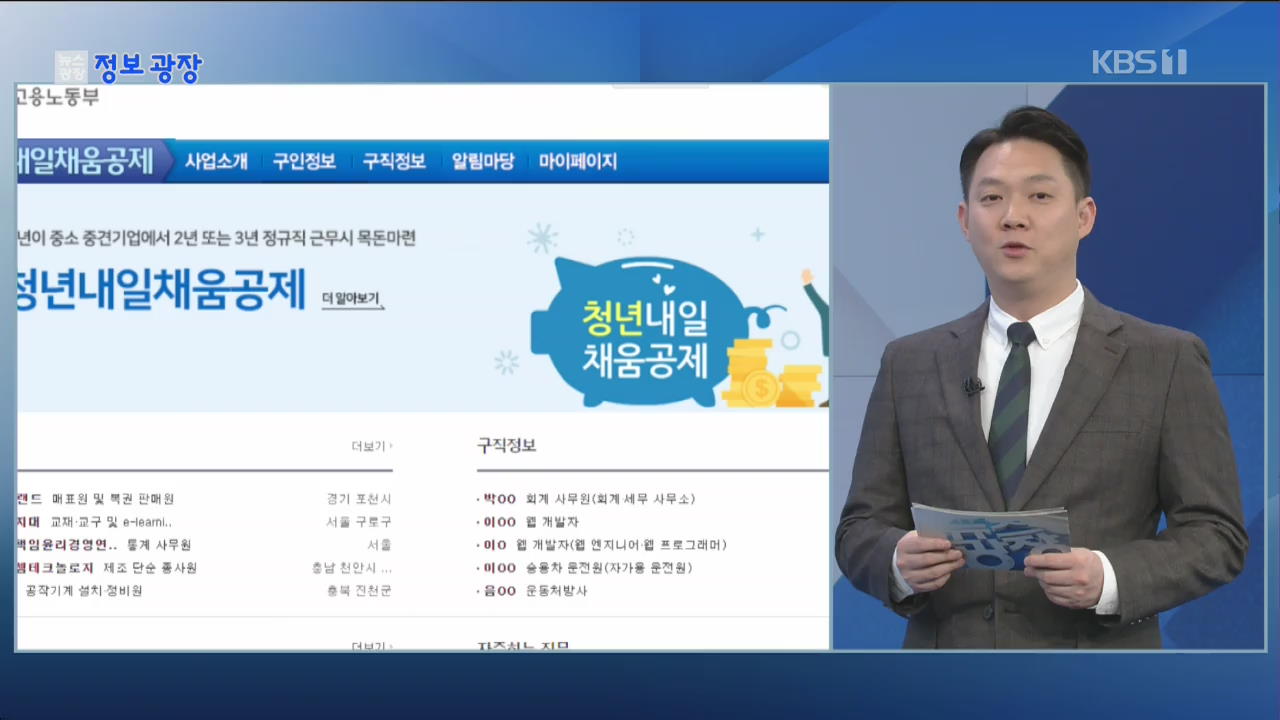The width and height of the screenshot is (1280, 720).
Task: Click the 정보 광장 segment title
Action: pyautogui.click(x=148, y=67)
